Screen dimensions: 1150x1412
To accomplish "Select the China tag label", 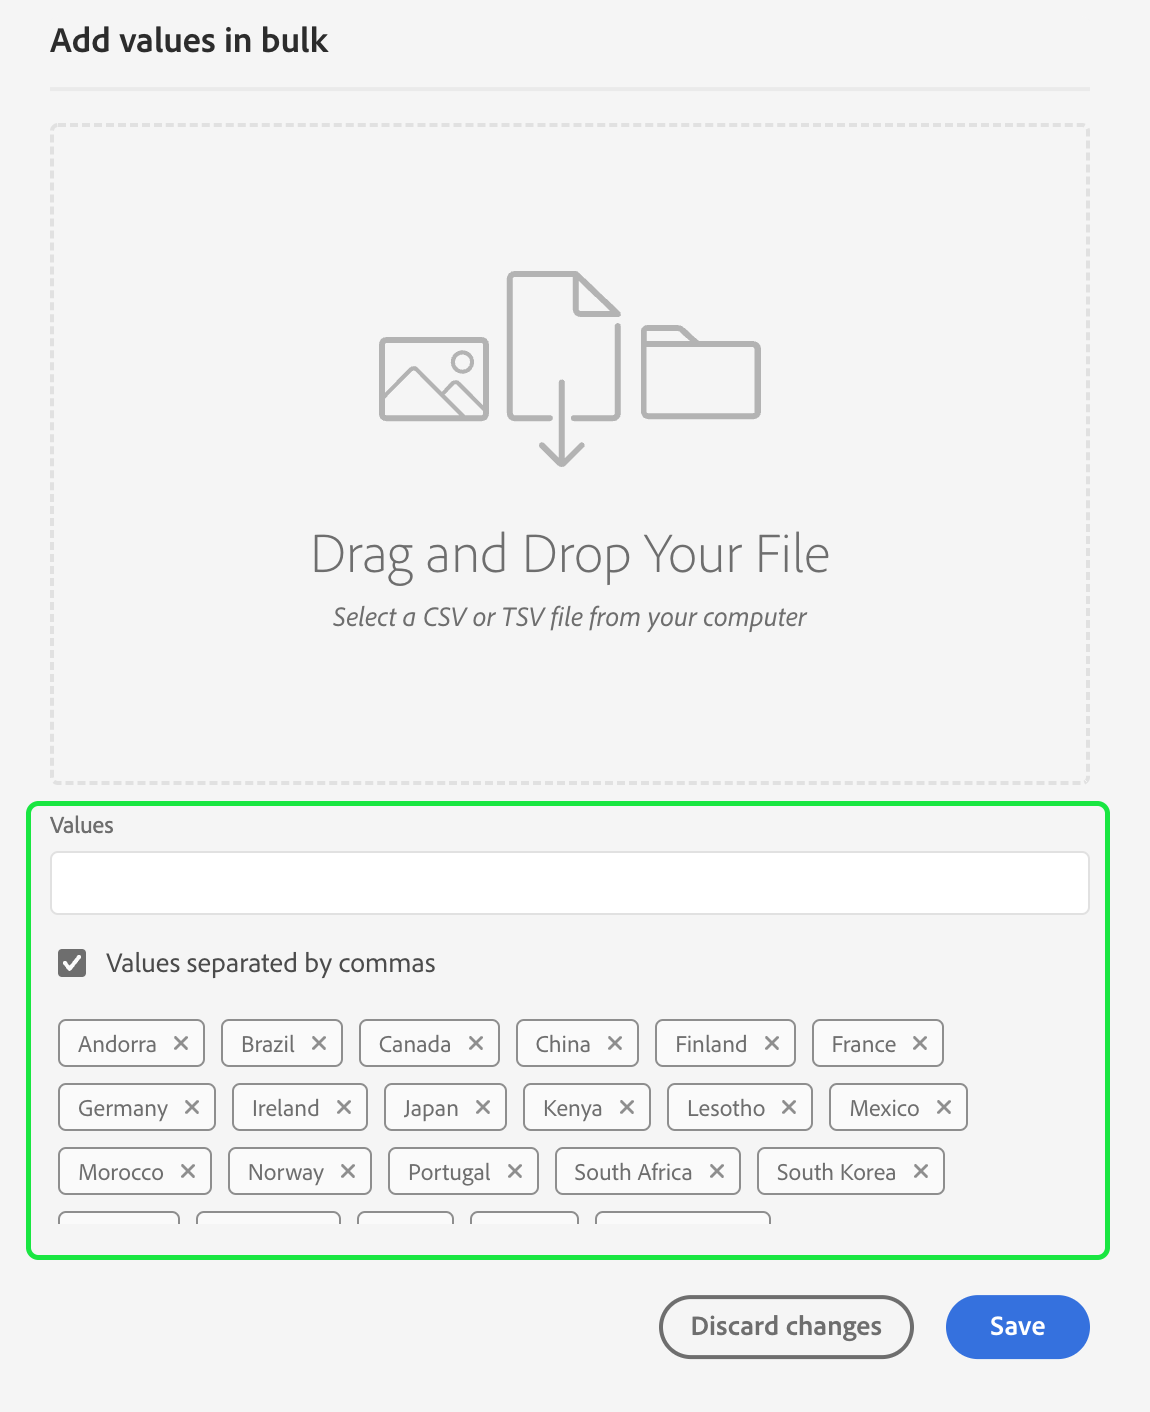I will 563,1044.
